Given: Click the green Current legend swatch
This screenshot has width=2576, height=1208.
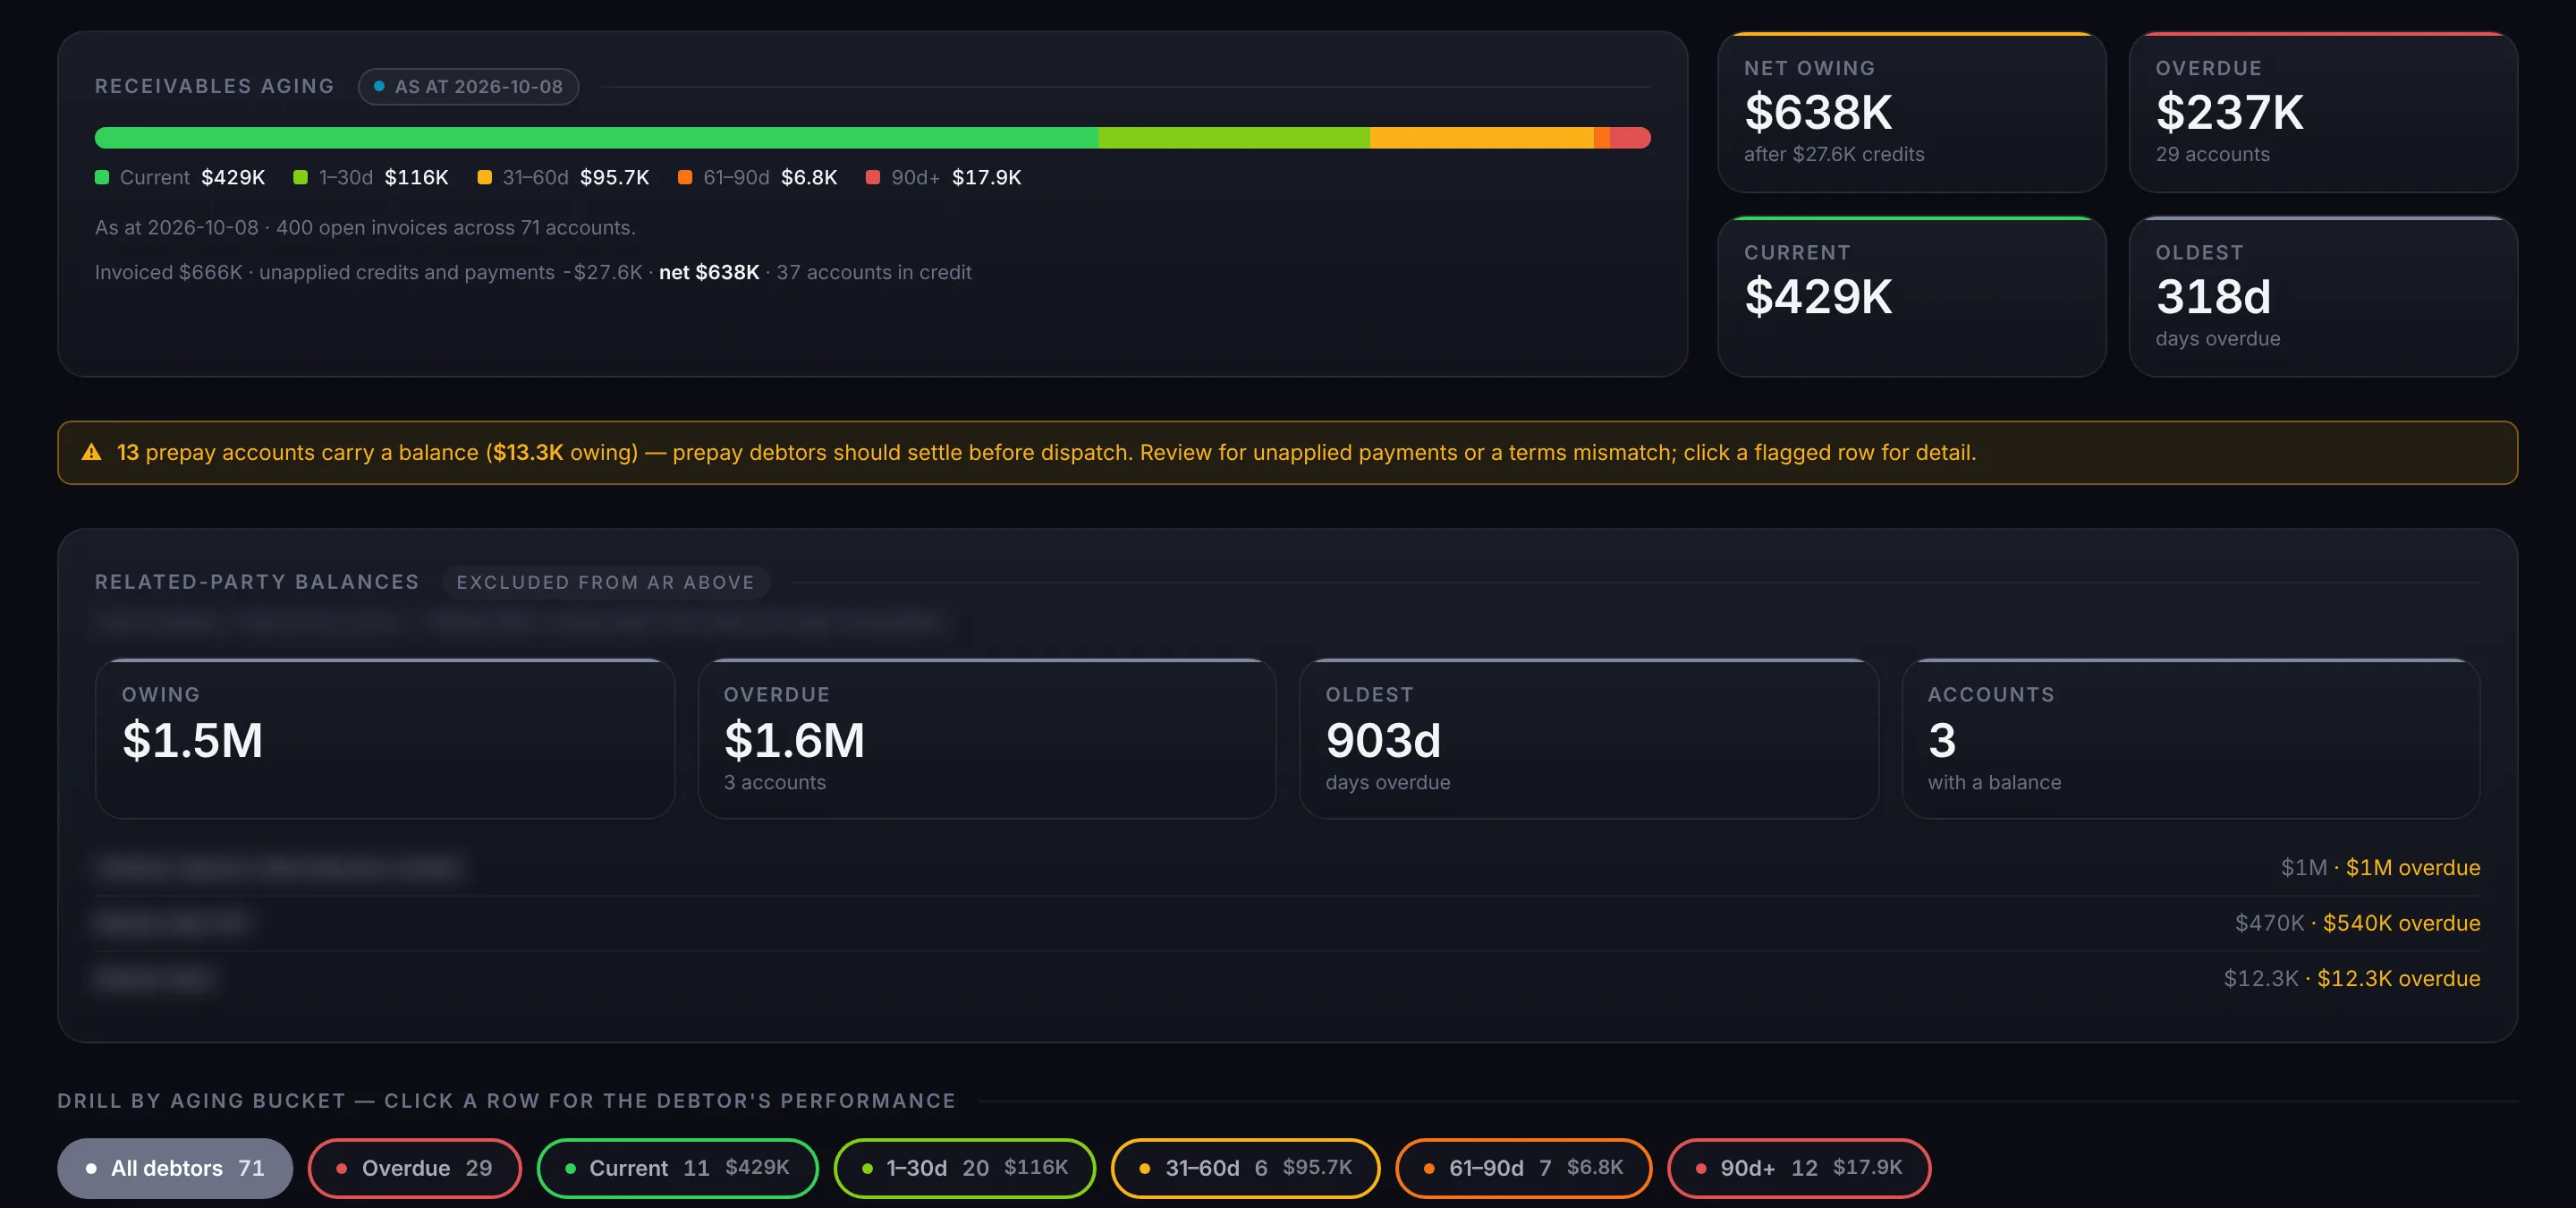Looking at the screenshot, I should 102,177.
